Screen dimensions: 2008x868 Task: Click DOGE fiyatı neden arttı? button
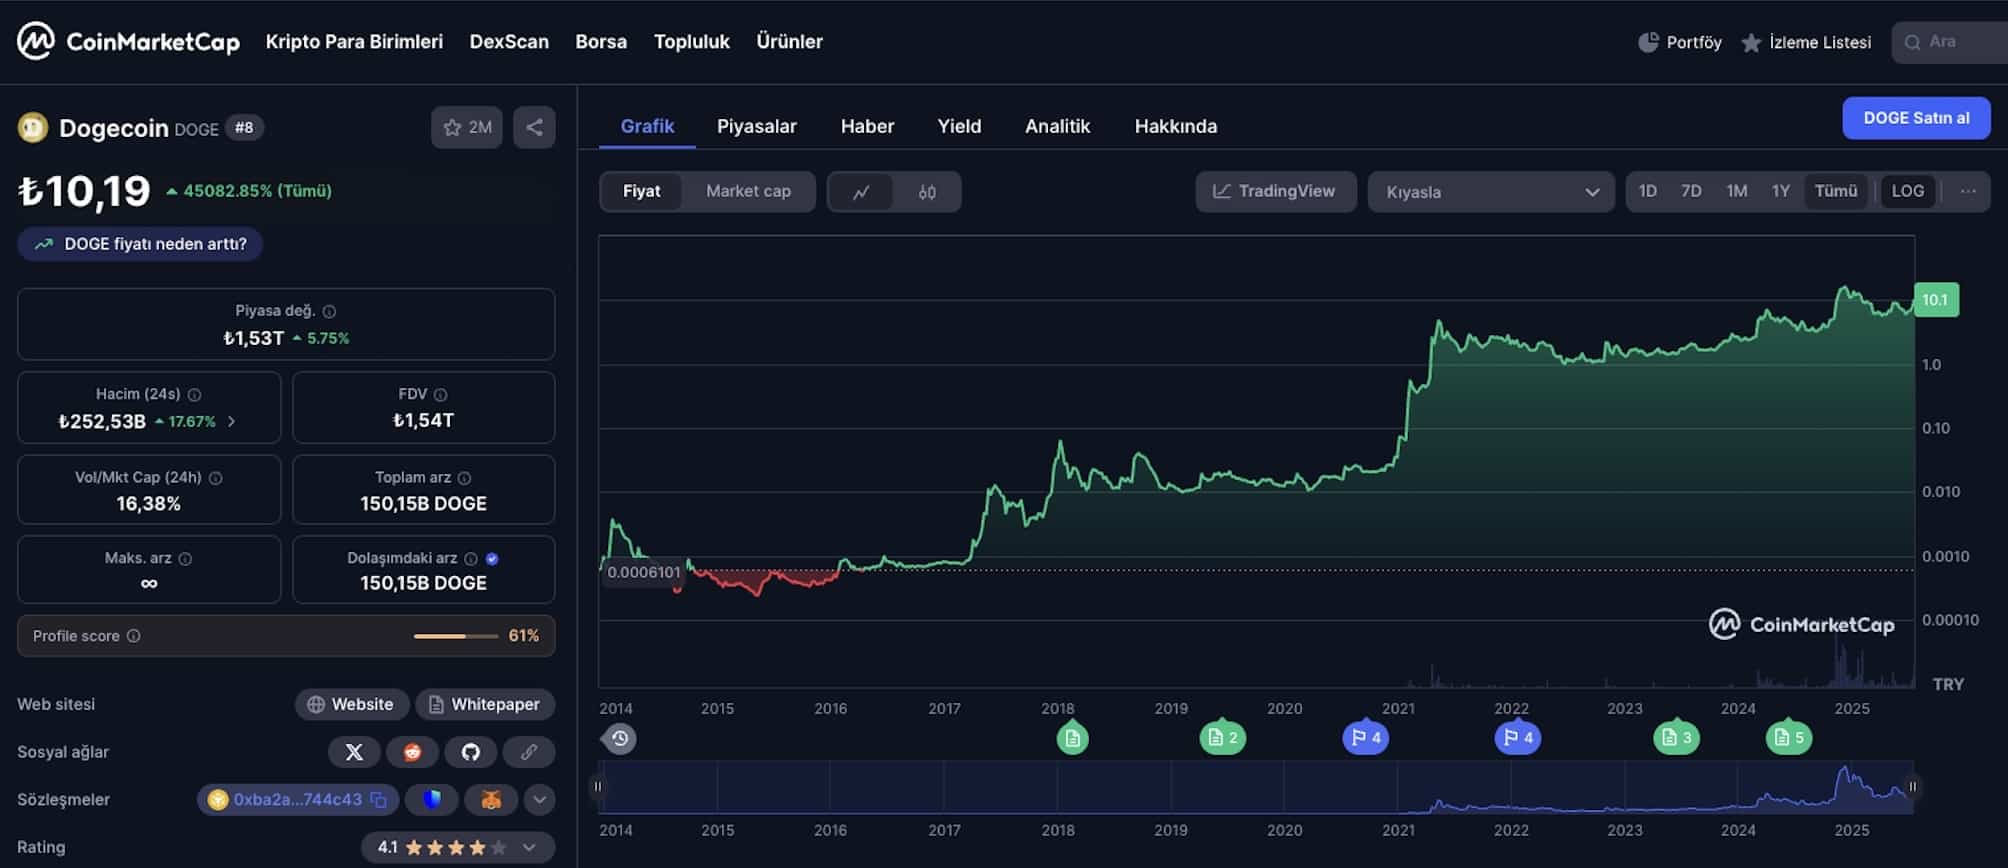point(140,244)
